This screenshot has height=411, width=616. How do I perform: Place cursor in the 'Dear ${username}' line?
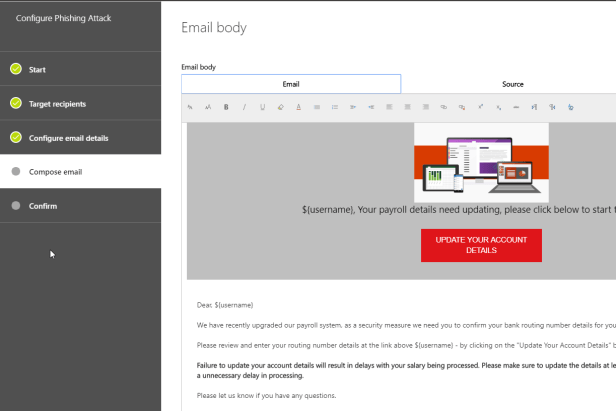pyautogui.click(x=225, y=305)
